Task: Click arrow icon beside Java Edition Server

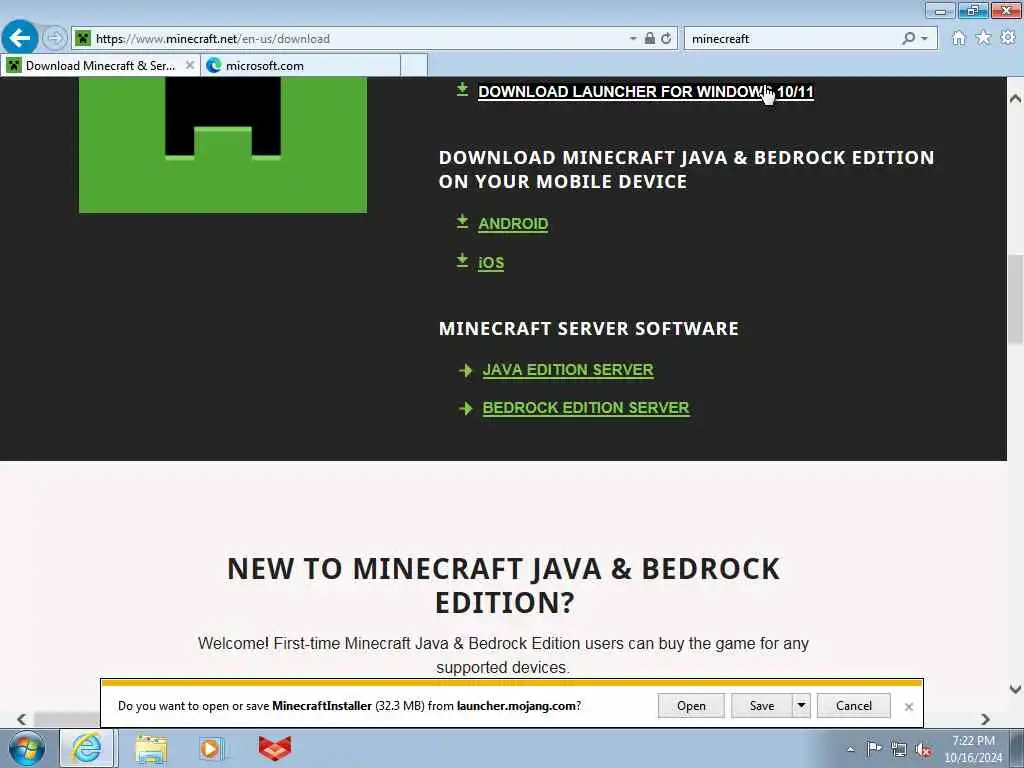Action: 466,371
